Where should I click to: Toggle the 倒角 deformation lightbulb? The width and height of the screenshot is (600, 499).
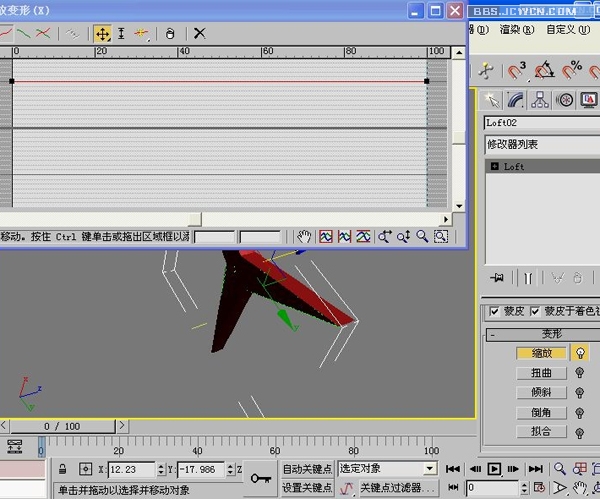tap(580, 413)
